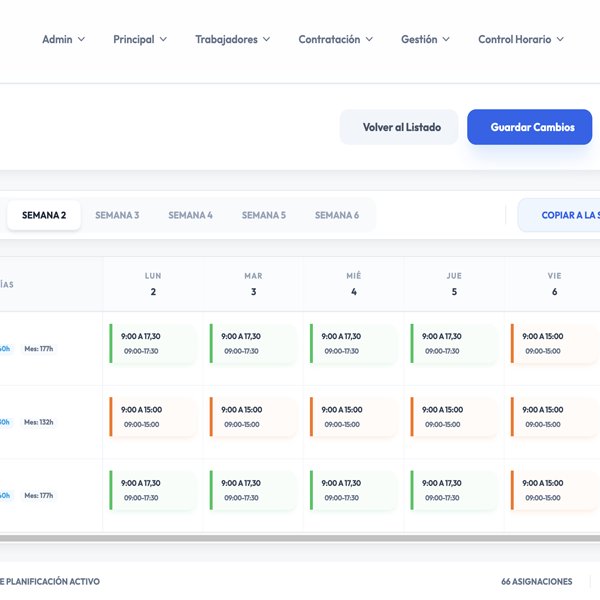Image resolution: width=600 pixels, height=600 pixels.
Task: Open bottom row Monday 9:00 A 17,30 shift
Action: 153,490
